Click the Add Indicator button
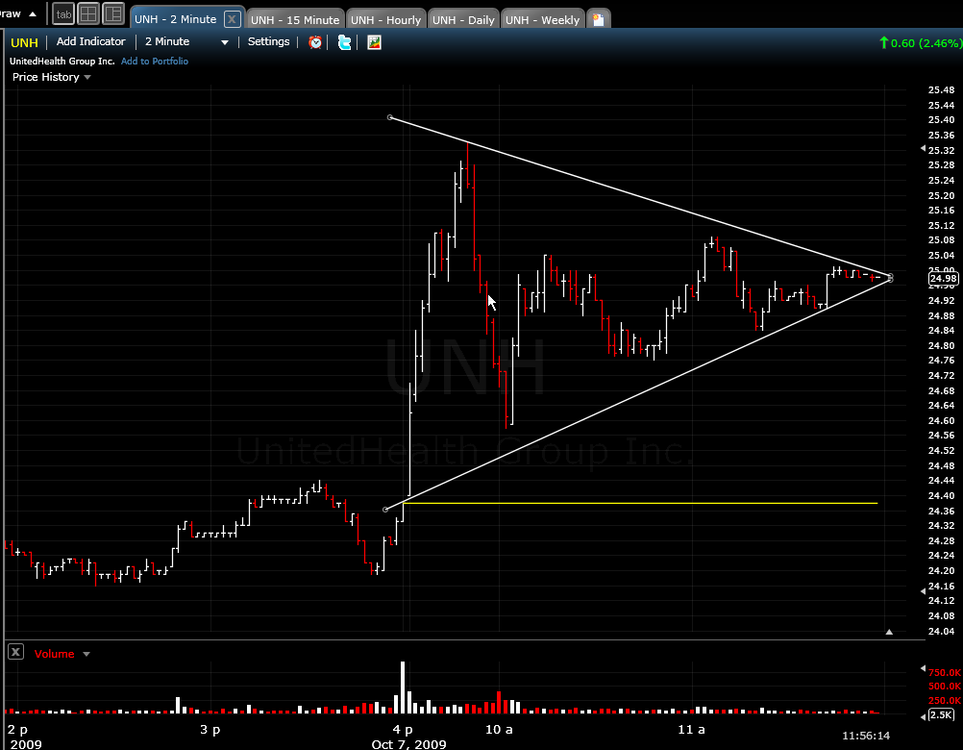This screenshot has width=963, height=750. coord(91,42)
